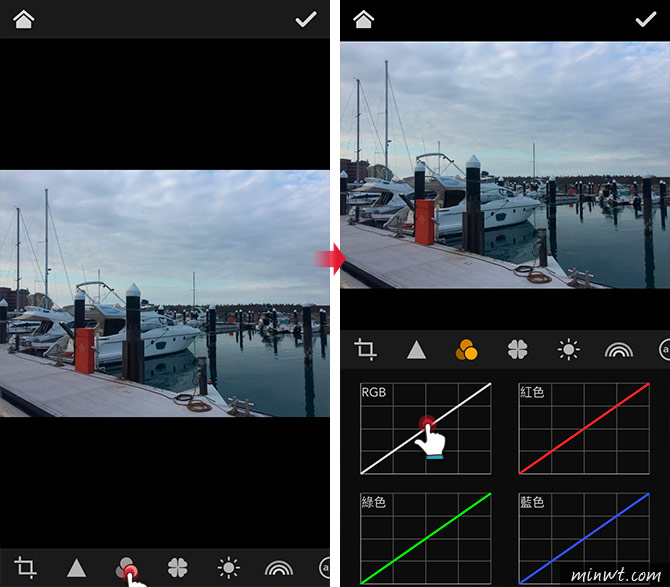Tap the highlighted orange color circles icon

click(x=467, y=349)
